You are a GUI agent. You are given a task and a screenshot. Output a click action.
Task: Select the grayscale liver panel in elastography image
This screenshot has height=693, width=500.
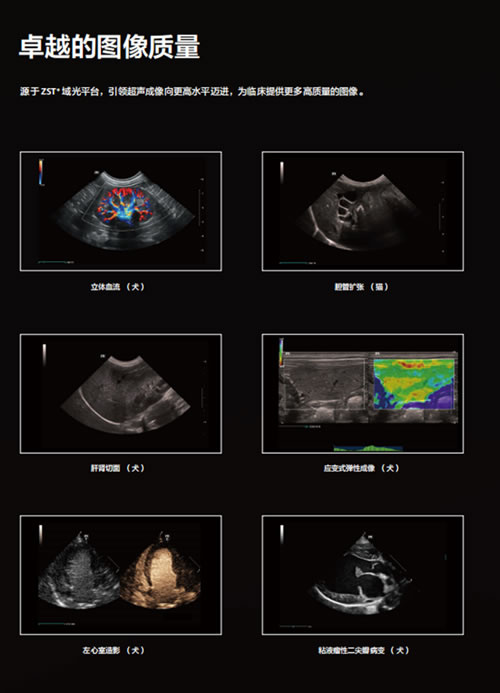tap(323, 387)
